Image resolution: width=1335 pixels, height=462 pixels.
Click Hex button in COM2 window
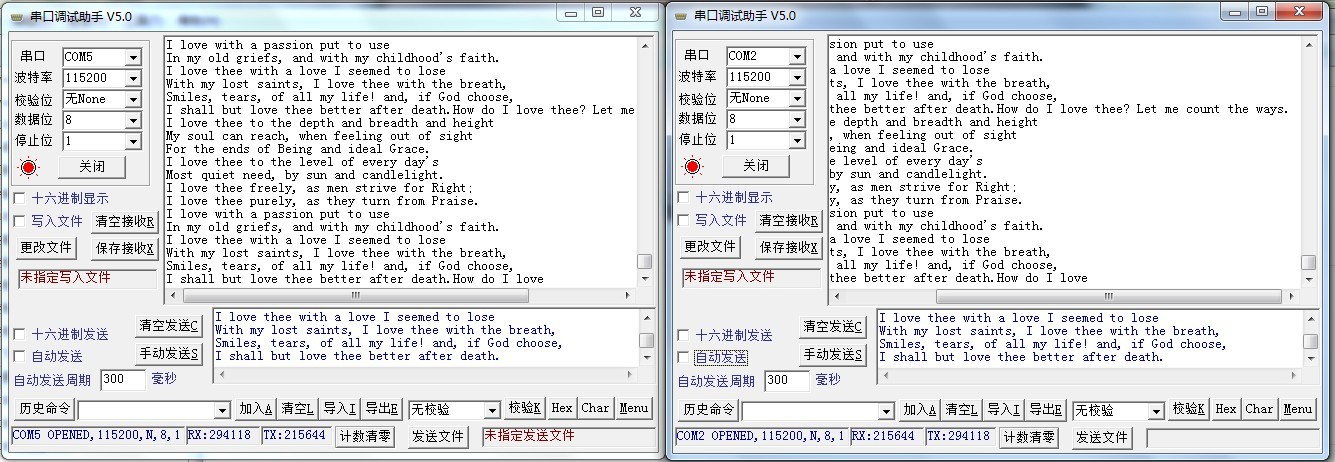(x=1226, y=409)
